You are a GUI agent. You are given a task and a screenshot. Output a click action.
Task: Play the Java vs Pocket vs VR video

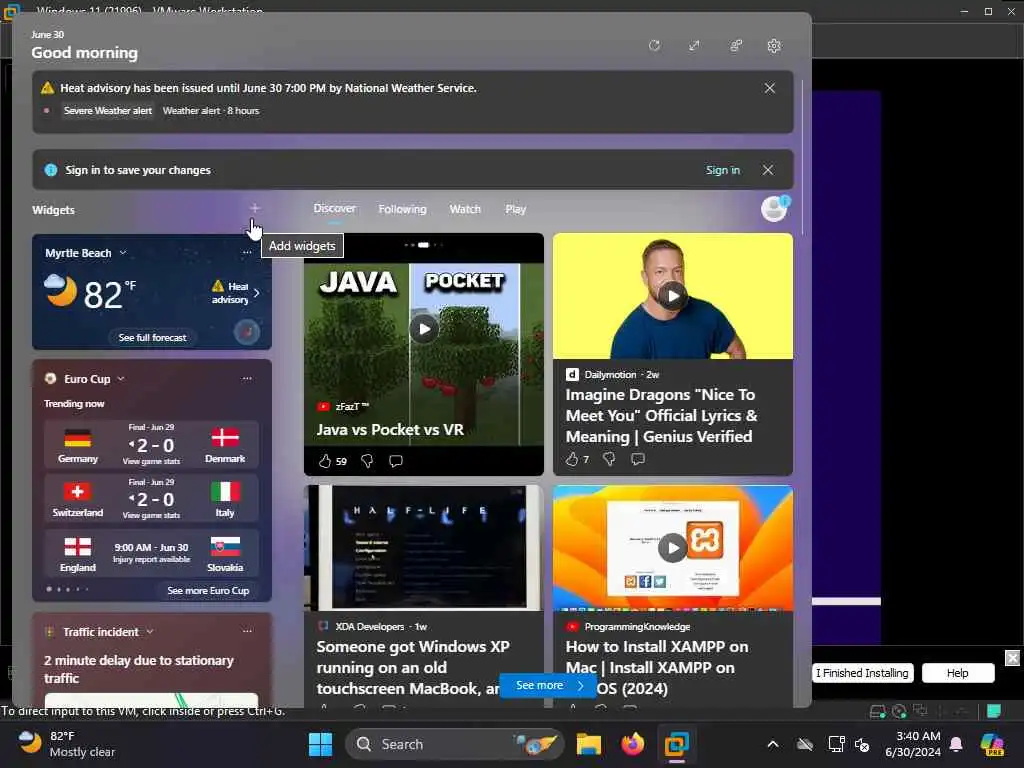424,328
